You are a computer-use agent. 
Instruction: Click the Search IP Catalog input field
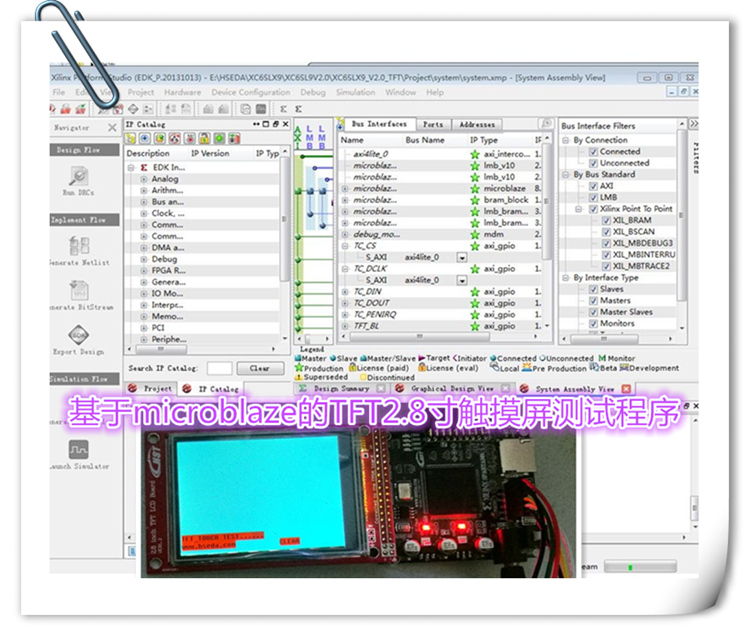[x=220, y=368]
